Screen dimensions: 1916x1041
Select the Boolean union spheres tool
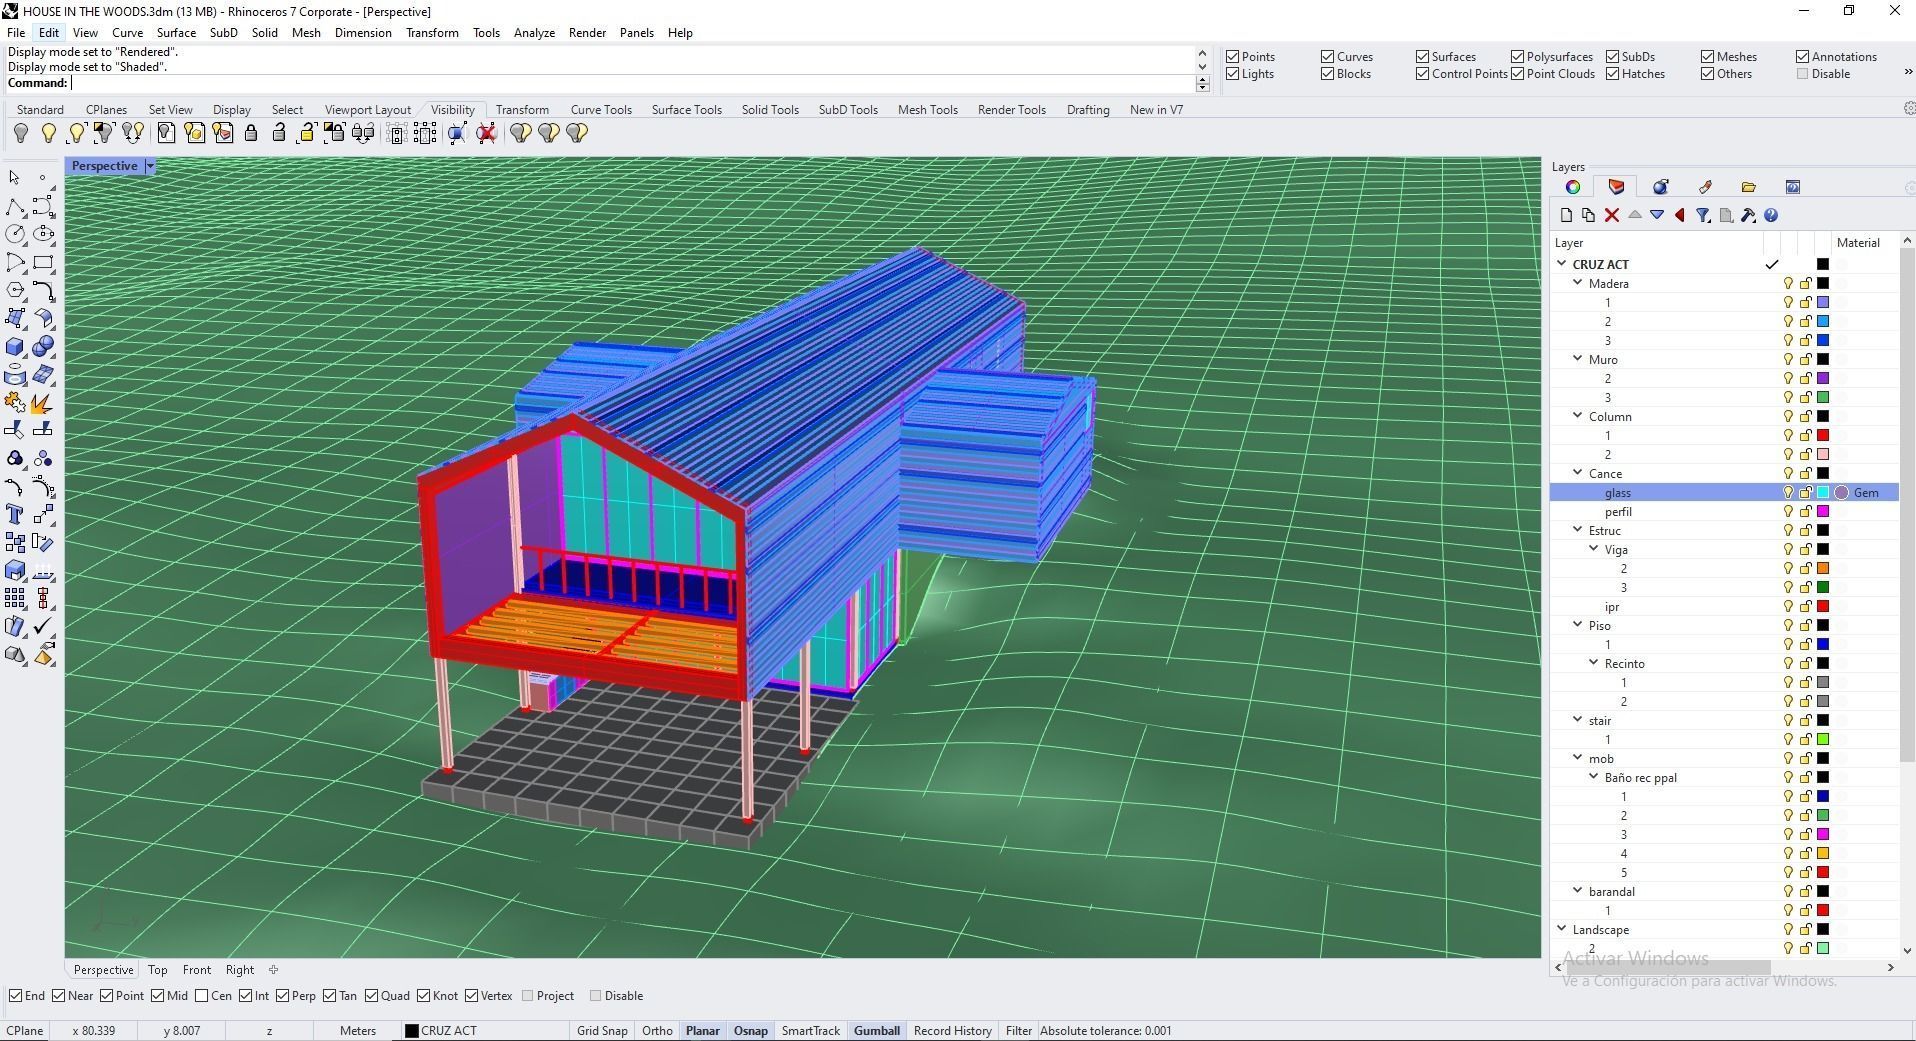point(43,347)
